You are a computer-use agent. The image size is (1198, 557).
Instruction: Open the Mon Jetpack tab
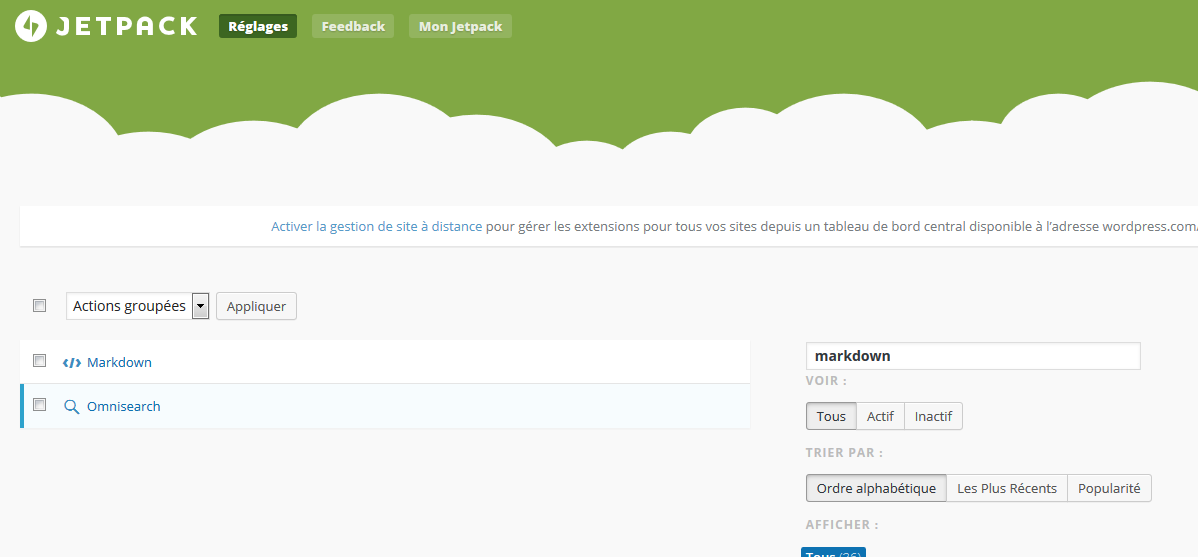[x=461, y=26]
